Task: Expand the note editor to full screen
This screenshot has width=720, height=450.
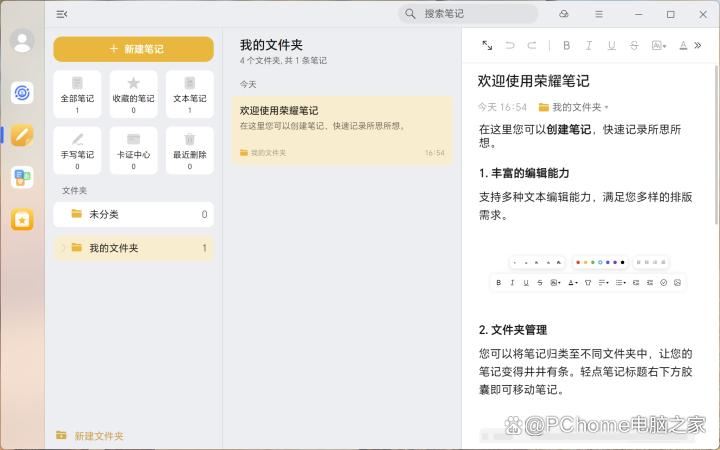Action: [x=487, y=45]
